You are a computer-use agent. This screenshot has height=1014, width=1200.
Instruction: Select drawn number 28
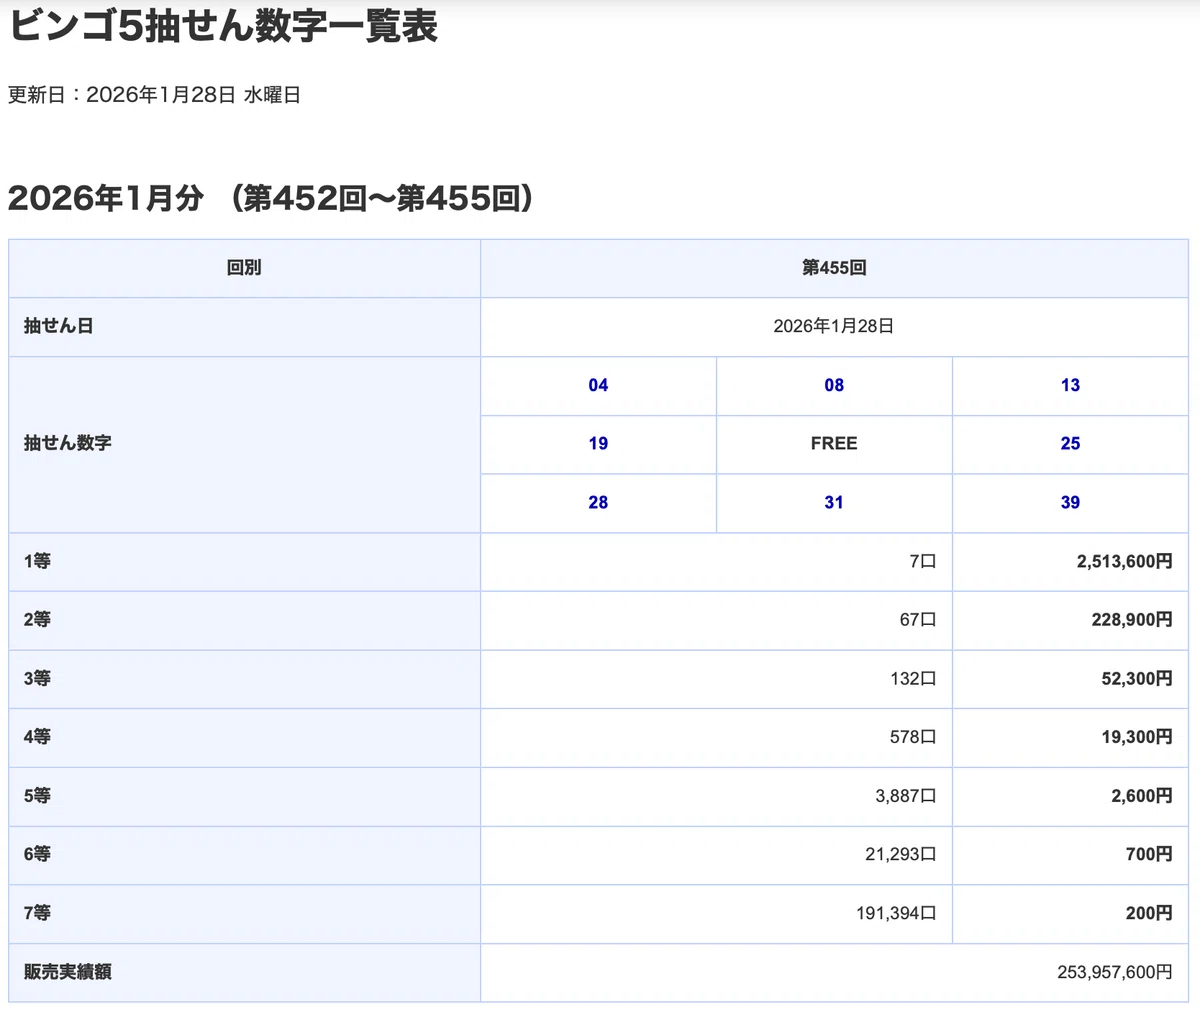click(x=598, y=503)
